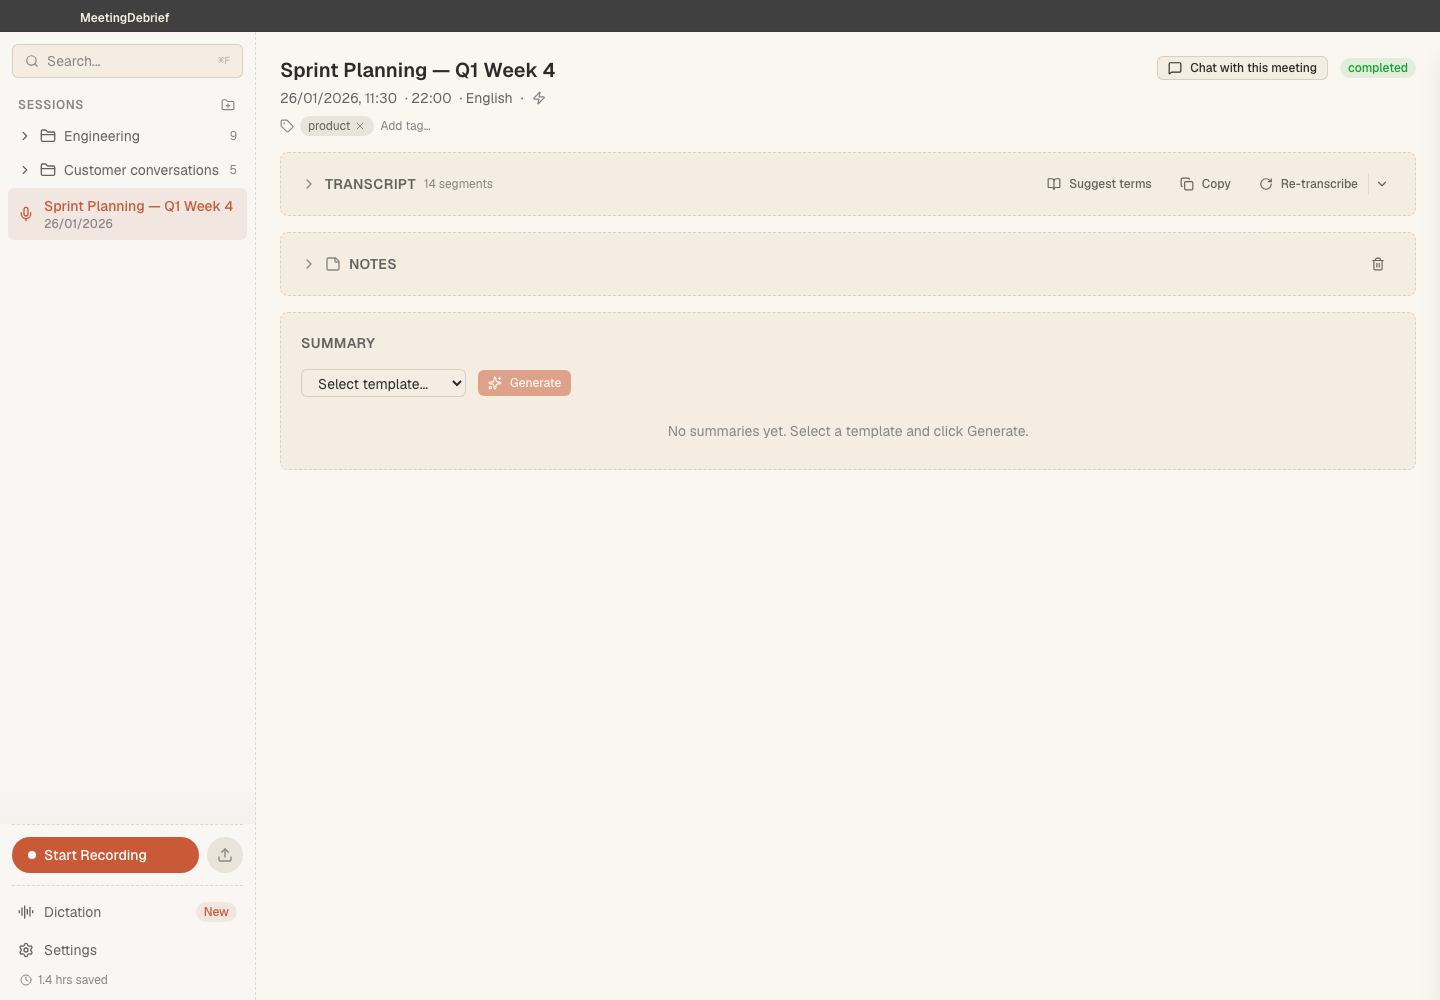Click the Sprint Planning meeting title
This screenshot has height=1000, width=1440.
(417, 70)
